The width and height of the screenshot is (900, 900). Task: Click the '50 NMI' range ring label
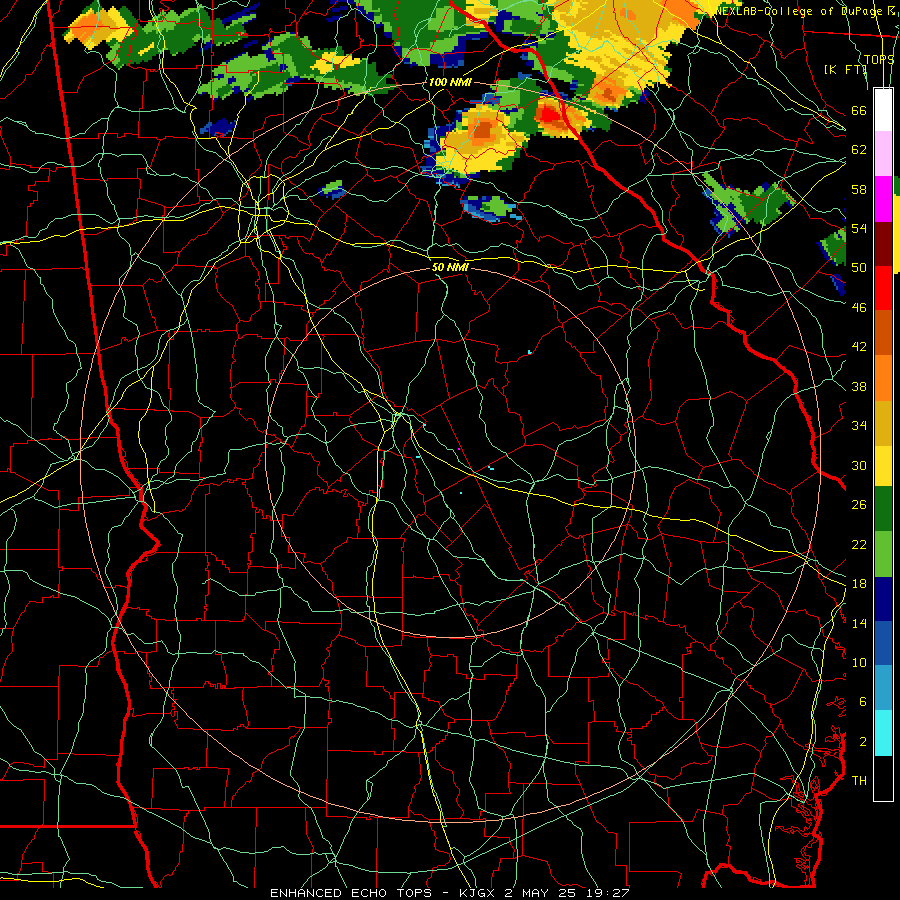[450, 267]
